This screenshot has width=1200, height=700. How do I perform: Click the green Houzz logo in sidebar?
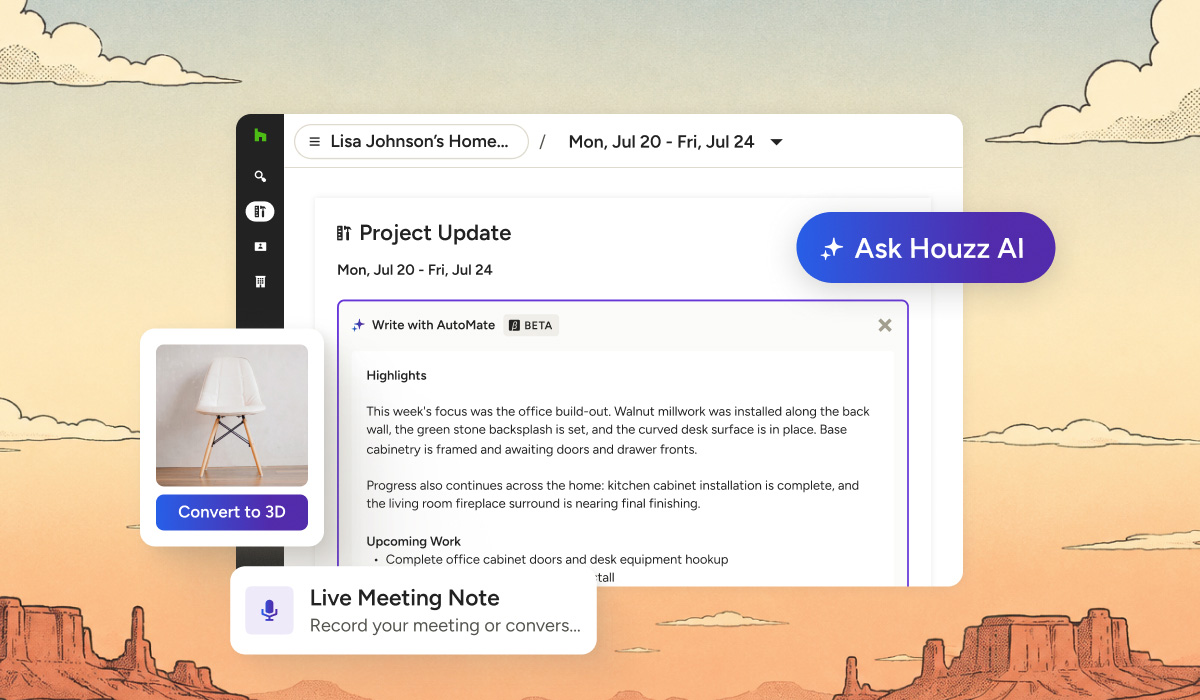[260, 135]
